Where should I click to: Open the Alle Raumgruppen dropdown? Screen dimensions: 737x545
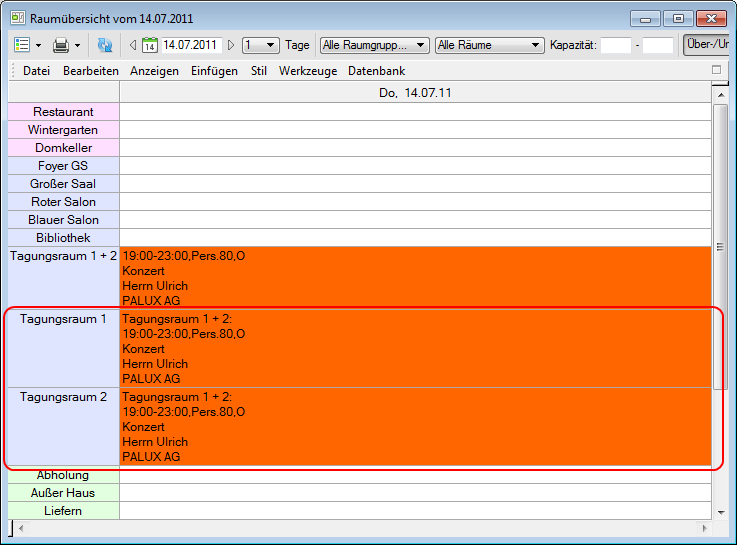pos(421,45)
